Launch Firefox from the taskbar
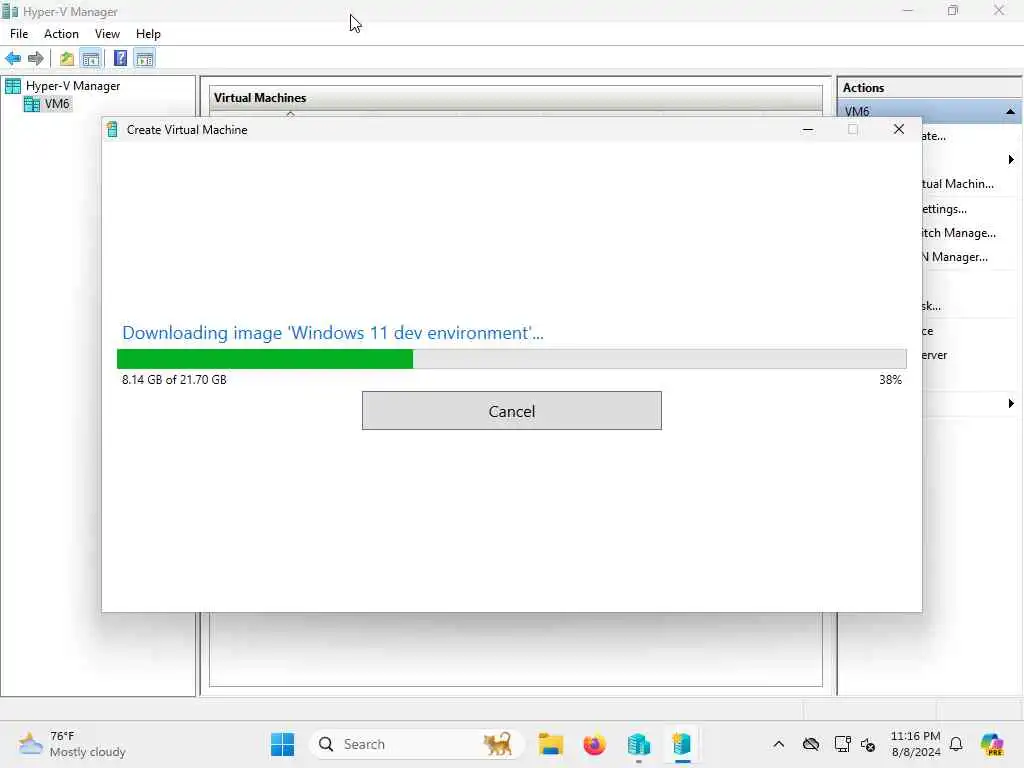The width and height of the screenshot is (1024, 768). [x=594, y=744]
